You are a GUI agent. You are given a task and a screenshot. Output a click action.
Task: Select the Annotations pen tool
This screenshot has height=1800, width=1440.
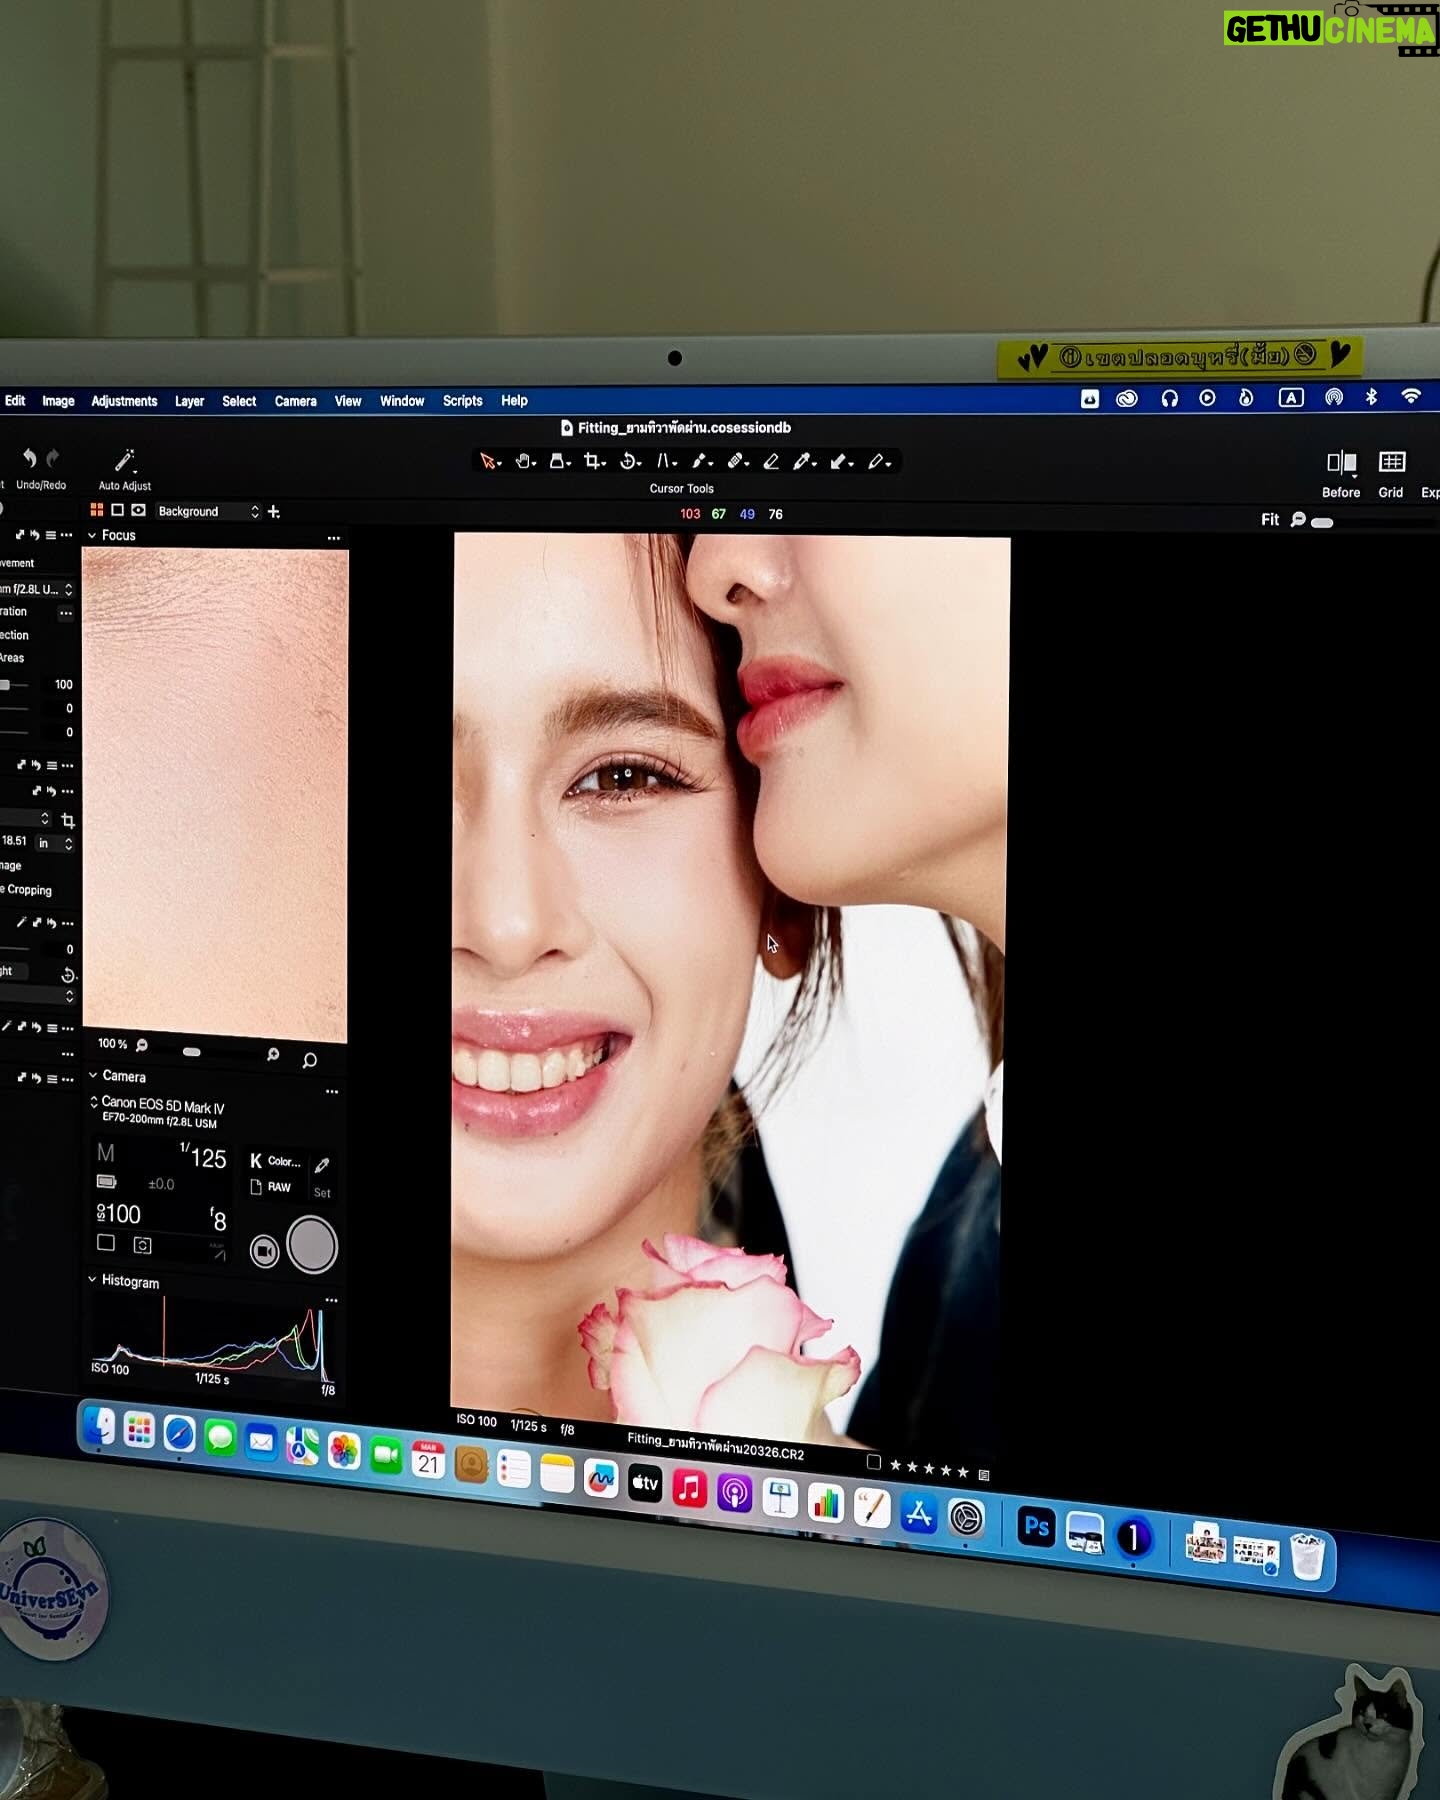pos(878,461)
